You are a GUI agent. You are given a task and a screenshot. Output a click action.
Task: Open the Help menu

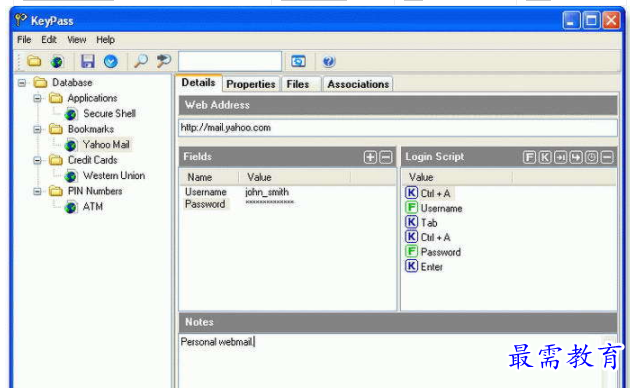pyautogui.click(x=105, y=40)
